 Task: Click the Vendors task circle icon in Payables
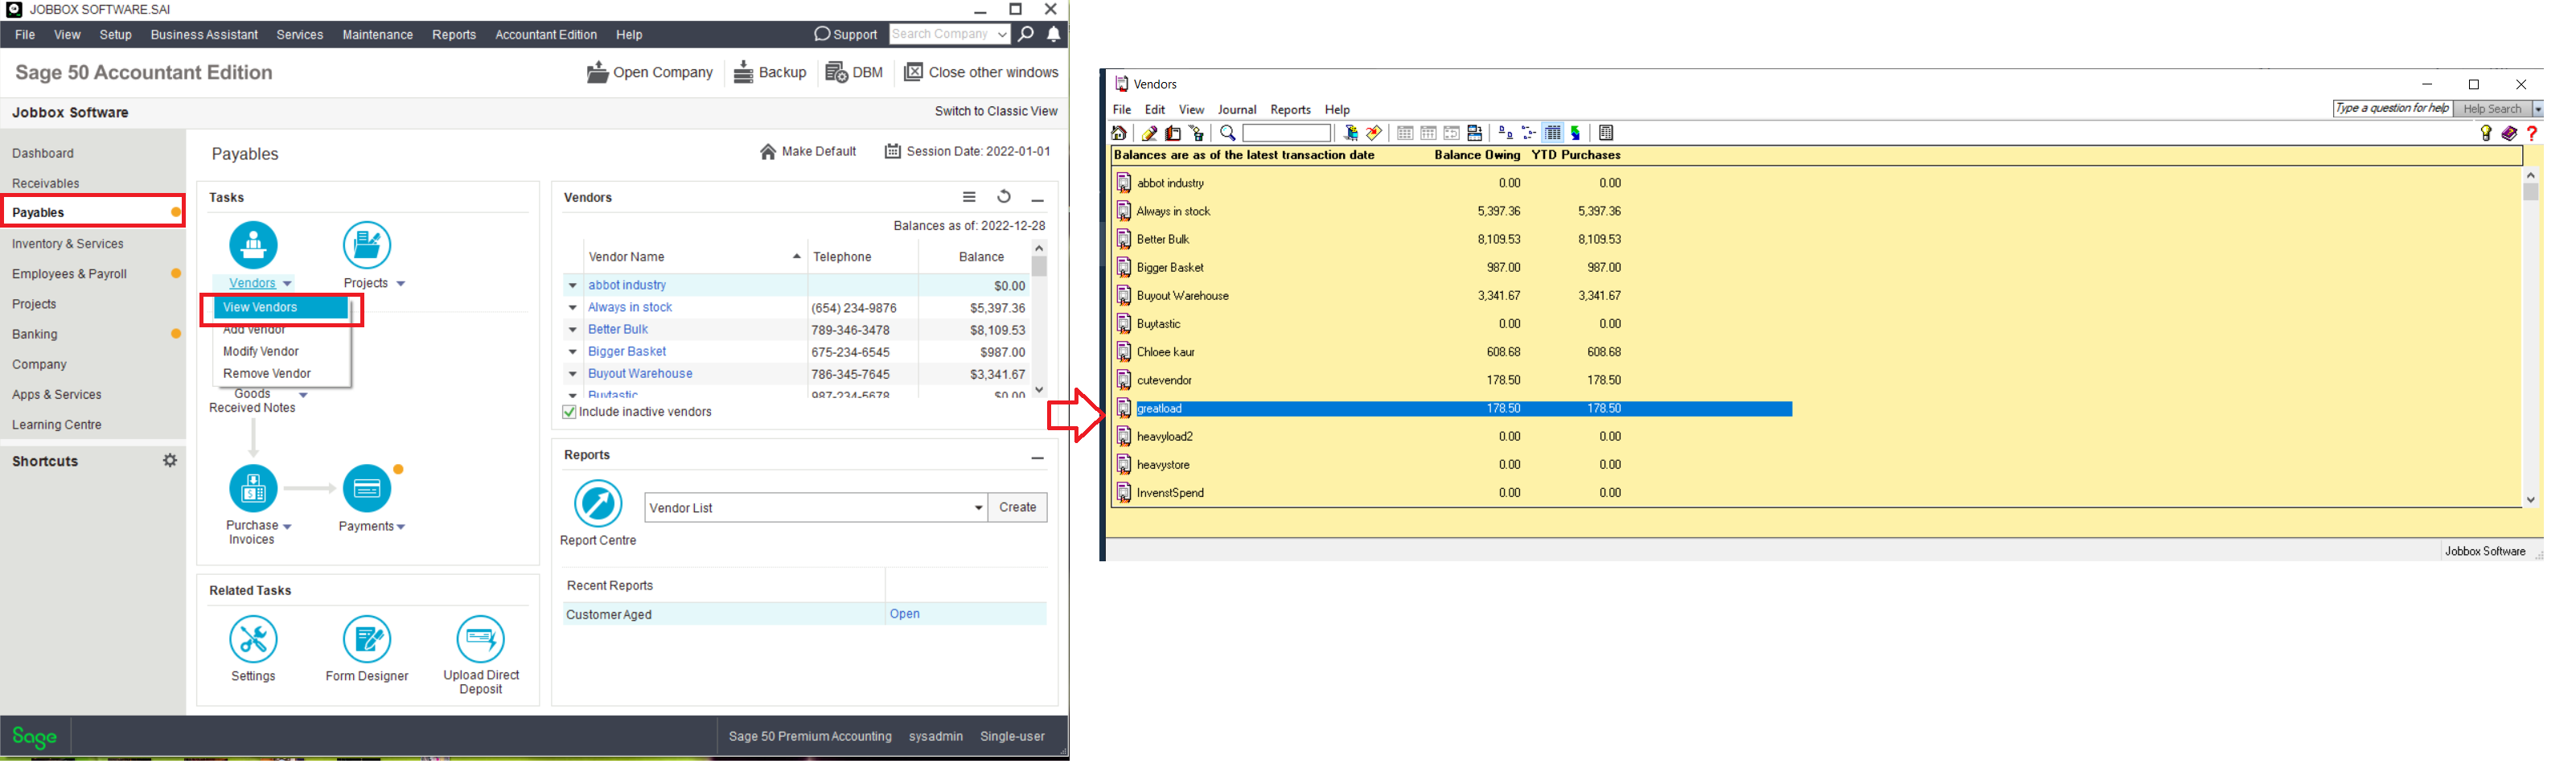click(x=254, y=245)
